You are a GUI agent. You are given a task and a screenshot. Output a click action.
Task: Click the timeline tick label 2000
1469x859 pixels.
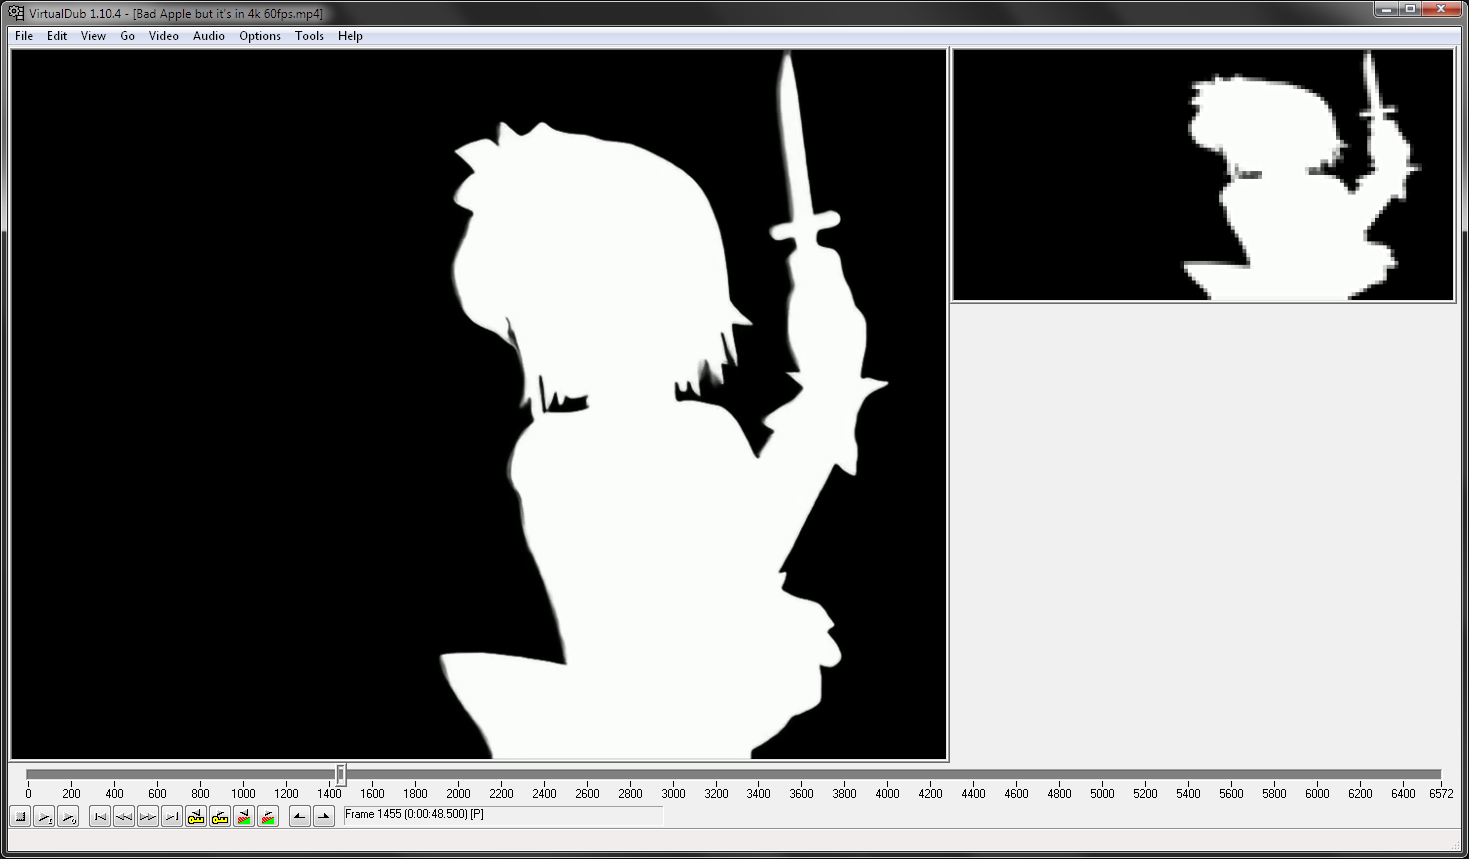click(x=458, y=794)
